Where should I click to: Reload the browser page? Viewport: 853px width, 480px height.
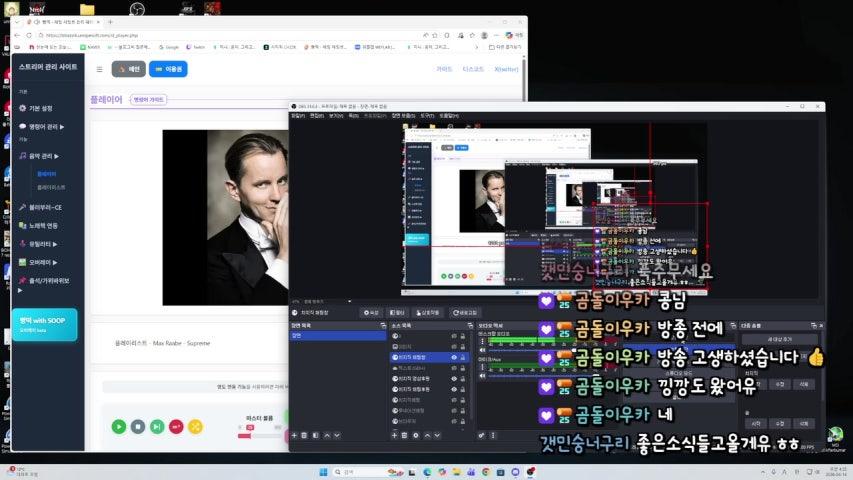pos(29,35)
